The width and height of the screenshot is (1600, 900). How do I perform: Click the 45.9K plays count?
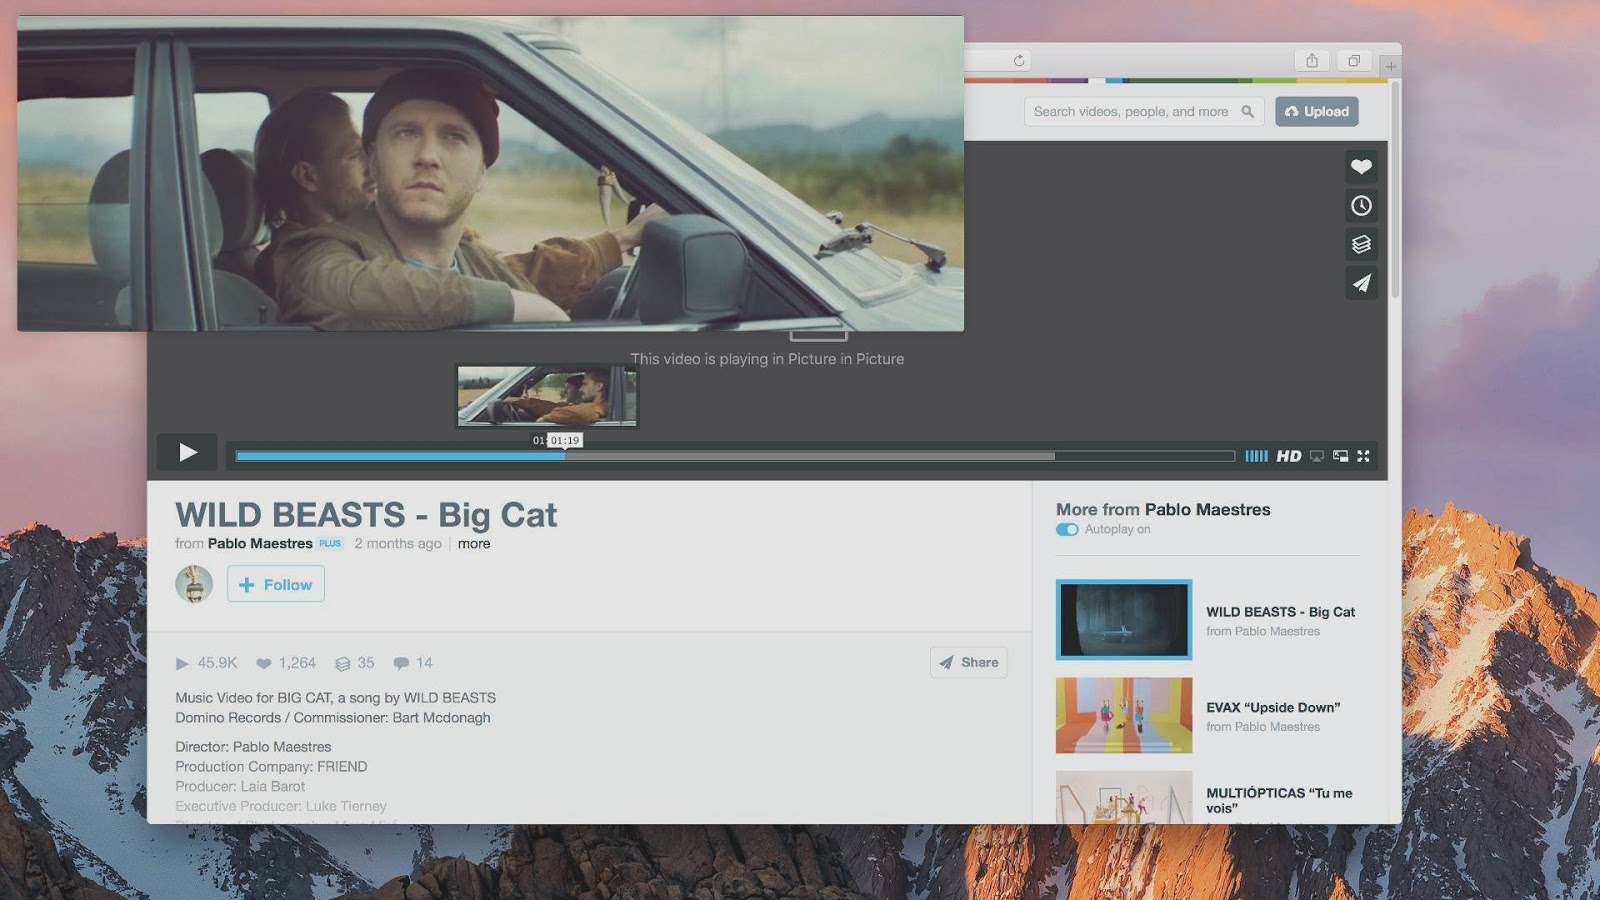pos(207,663)
